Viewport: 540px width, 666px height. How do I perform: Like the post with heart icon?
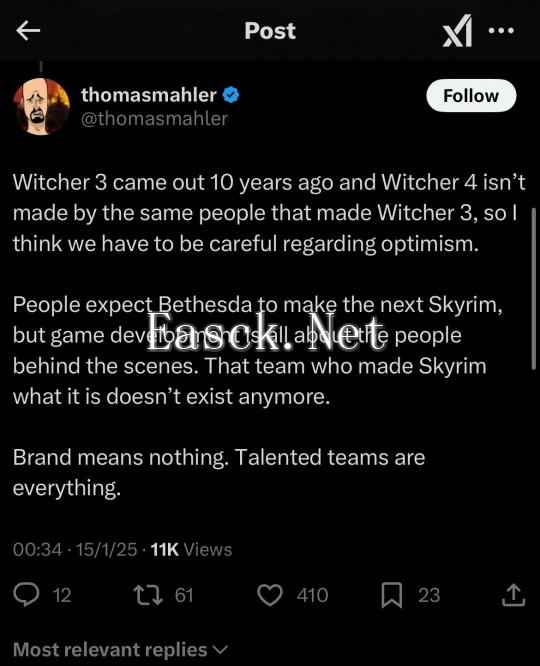[270, 595]
